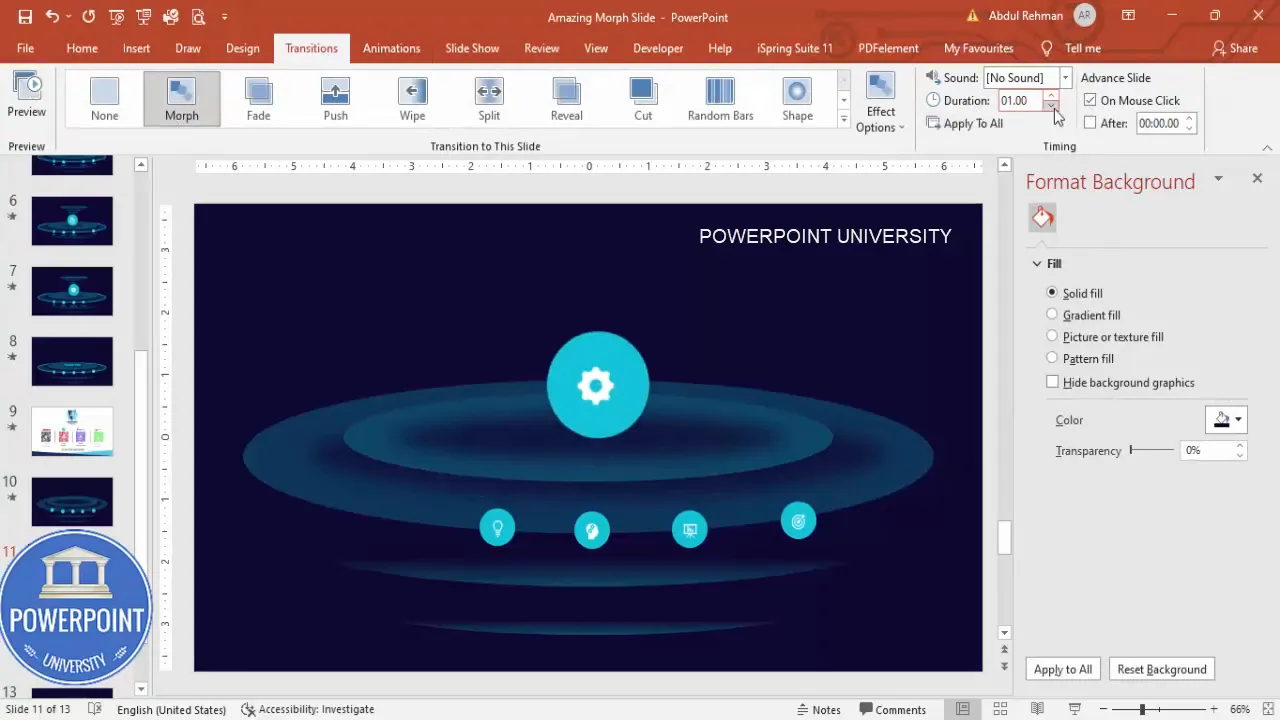The image size is (1280, 720).
Task: Open the Design tab
Action: click(x=243, y=48)
